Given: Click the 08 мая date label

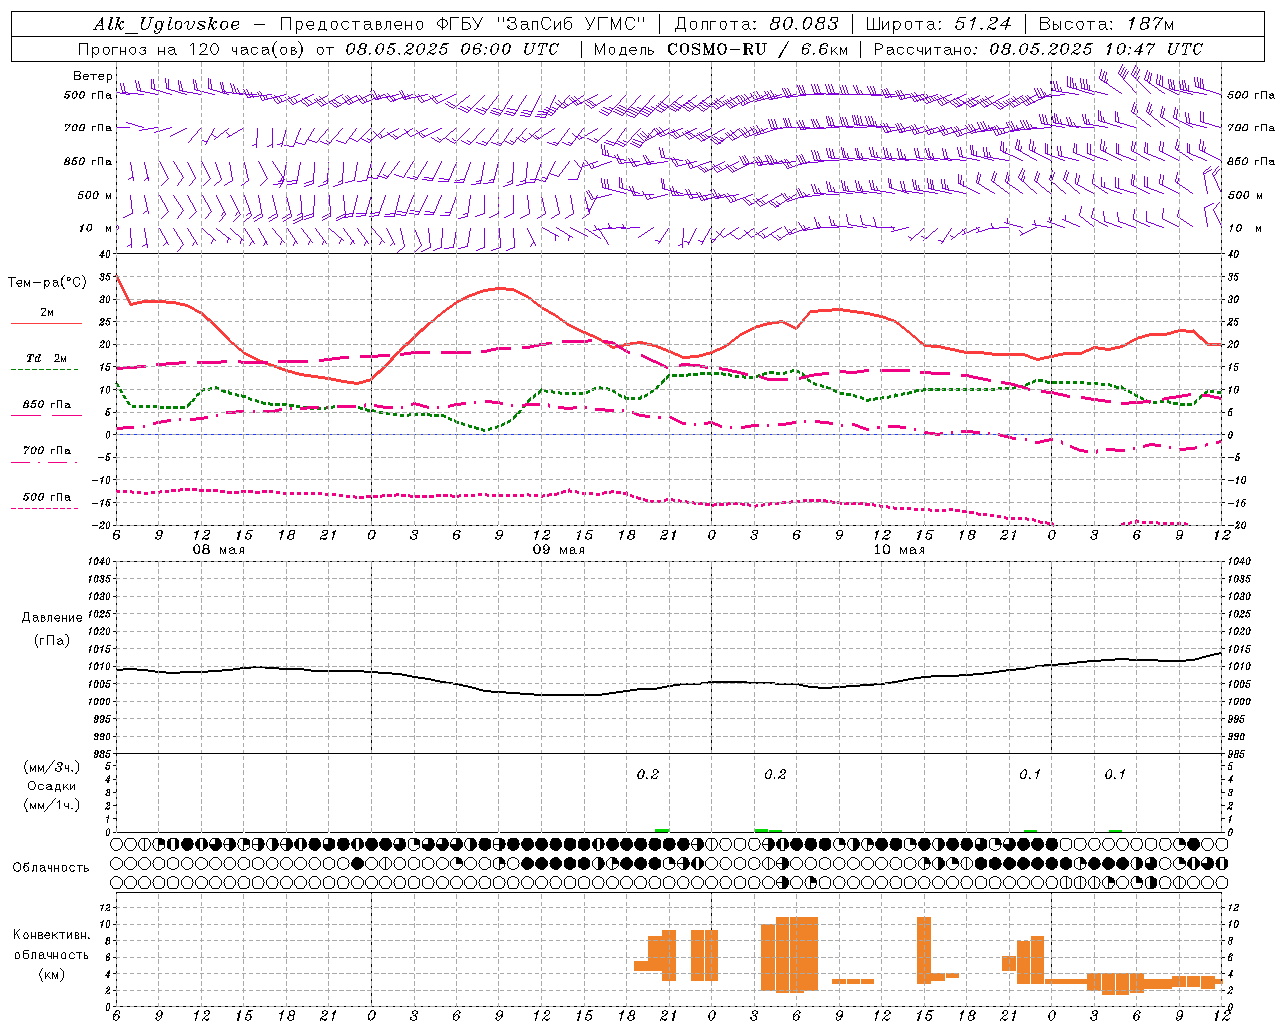Looking at the screenshot, I should pyautogui.click(x=219, y=550).
